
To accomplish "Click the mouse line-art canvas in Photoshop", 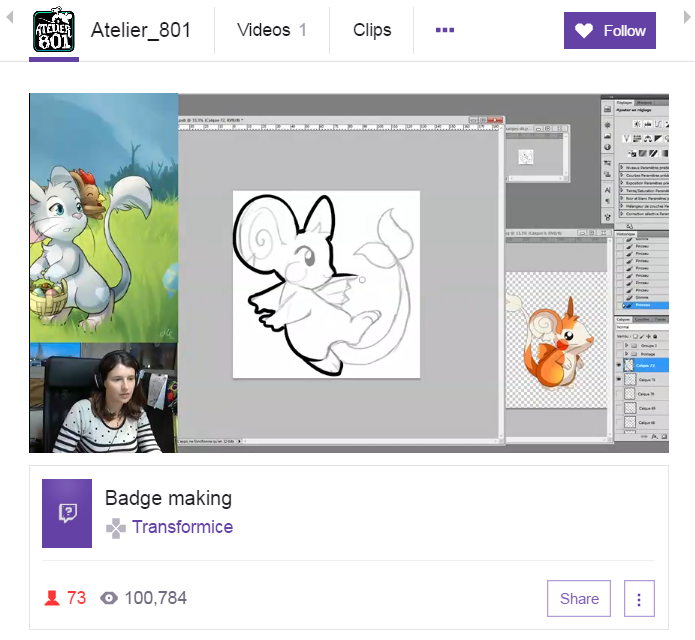I will click(326, 284).
